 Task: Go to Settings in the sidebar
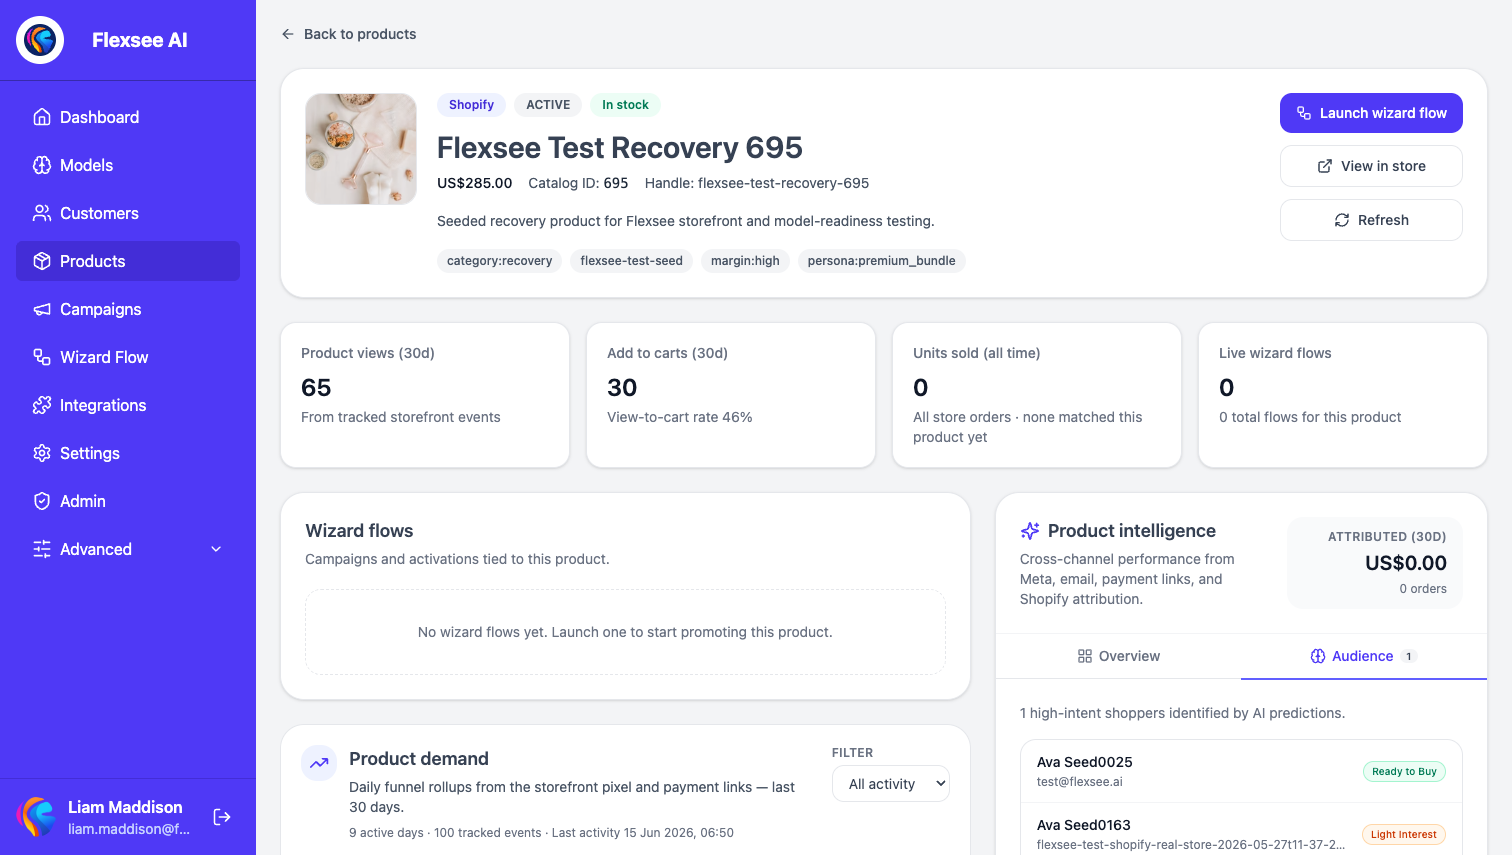(x=128, y=453)
